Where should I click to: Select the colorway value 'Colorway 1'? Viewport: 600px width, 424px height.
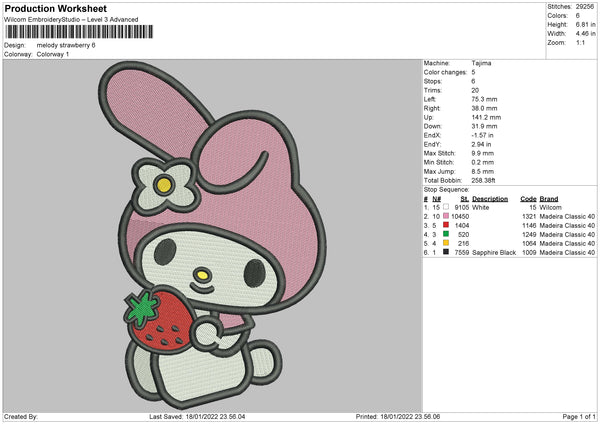tap(53, 54)
